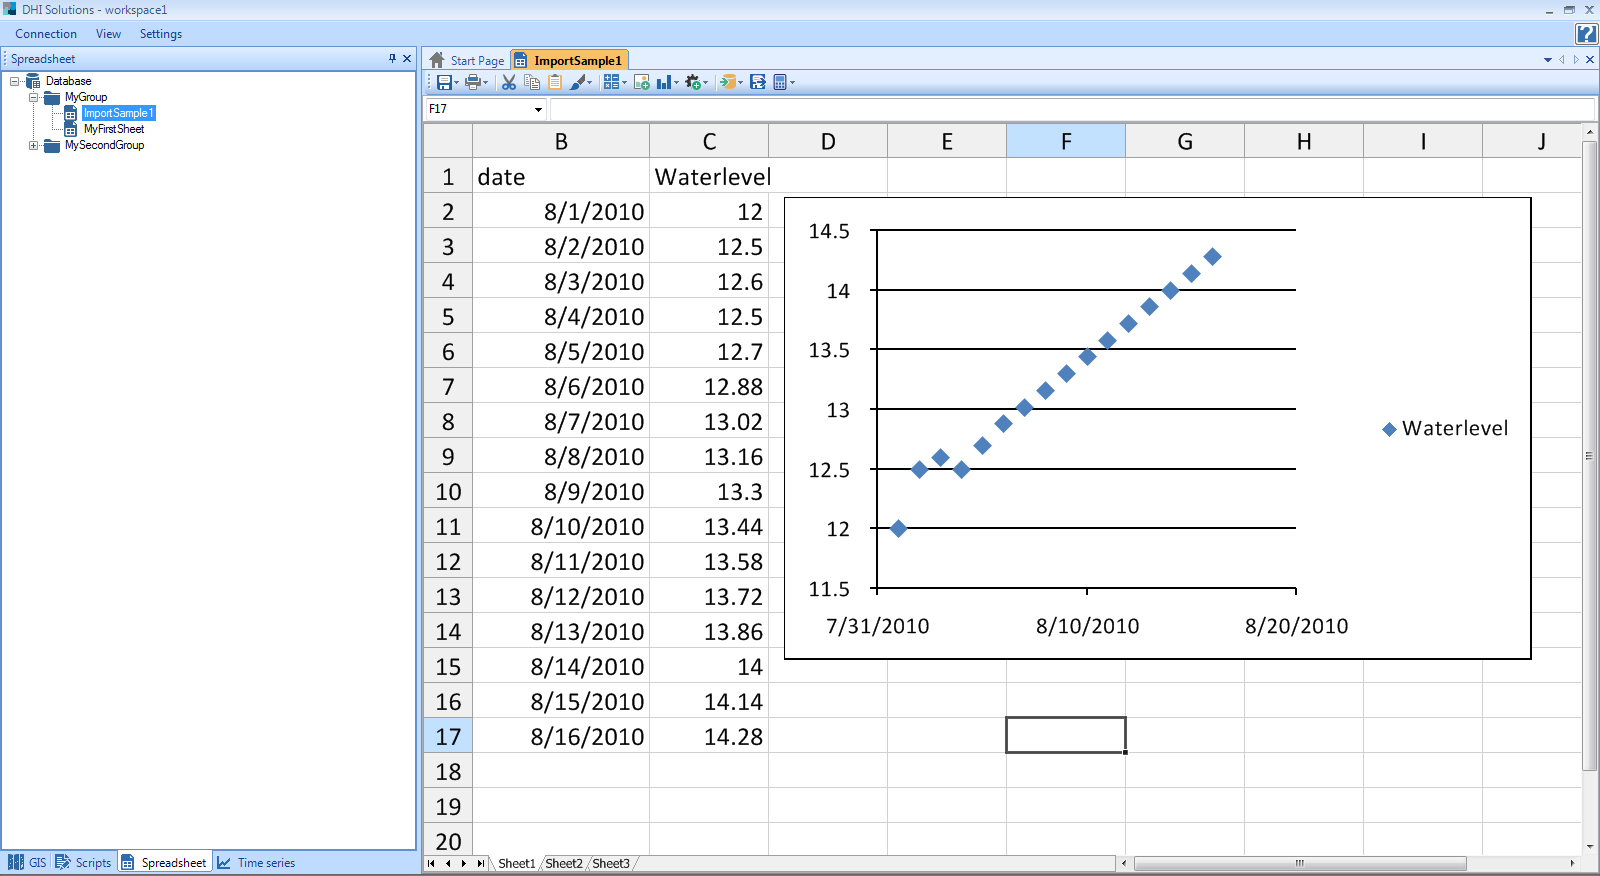Screen dimensions: 1600x876
Task: Select MyFirstSheet in the database tree
Action: coord(114,129)
